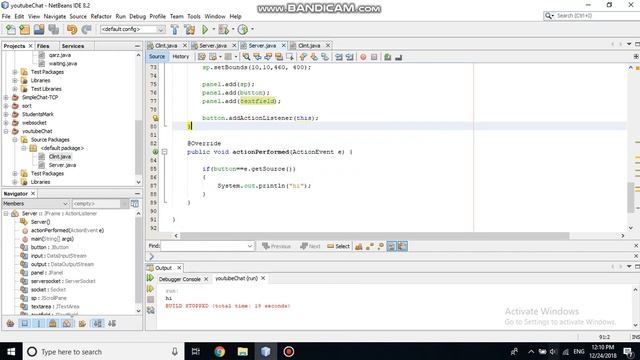Open the Tools menu

[194, 16]
